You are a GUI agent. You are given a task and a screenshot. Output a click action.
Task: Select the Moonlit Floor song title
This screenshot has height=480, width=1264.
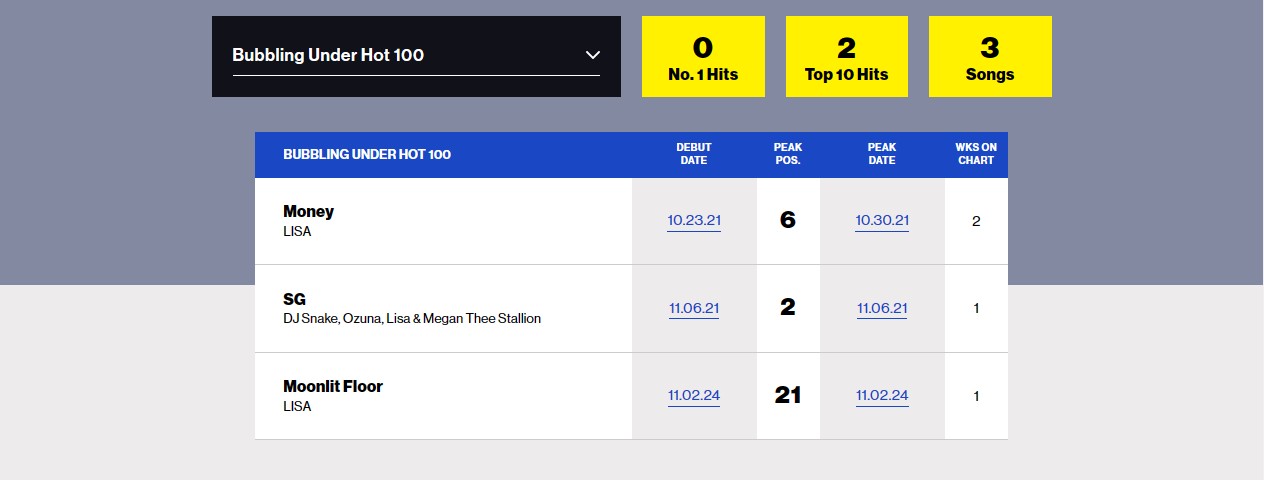pyautogui.click(x=333, y=386)
